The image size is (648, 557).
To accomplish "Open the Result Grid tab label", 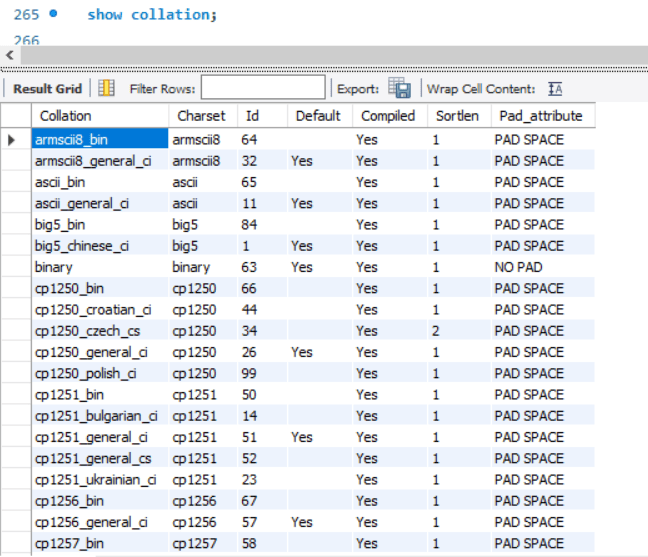I will [47, 89].
